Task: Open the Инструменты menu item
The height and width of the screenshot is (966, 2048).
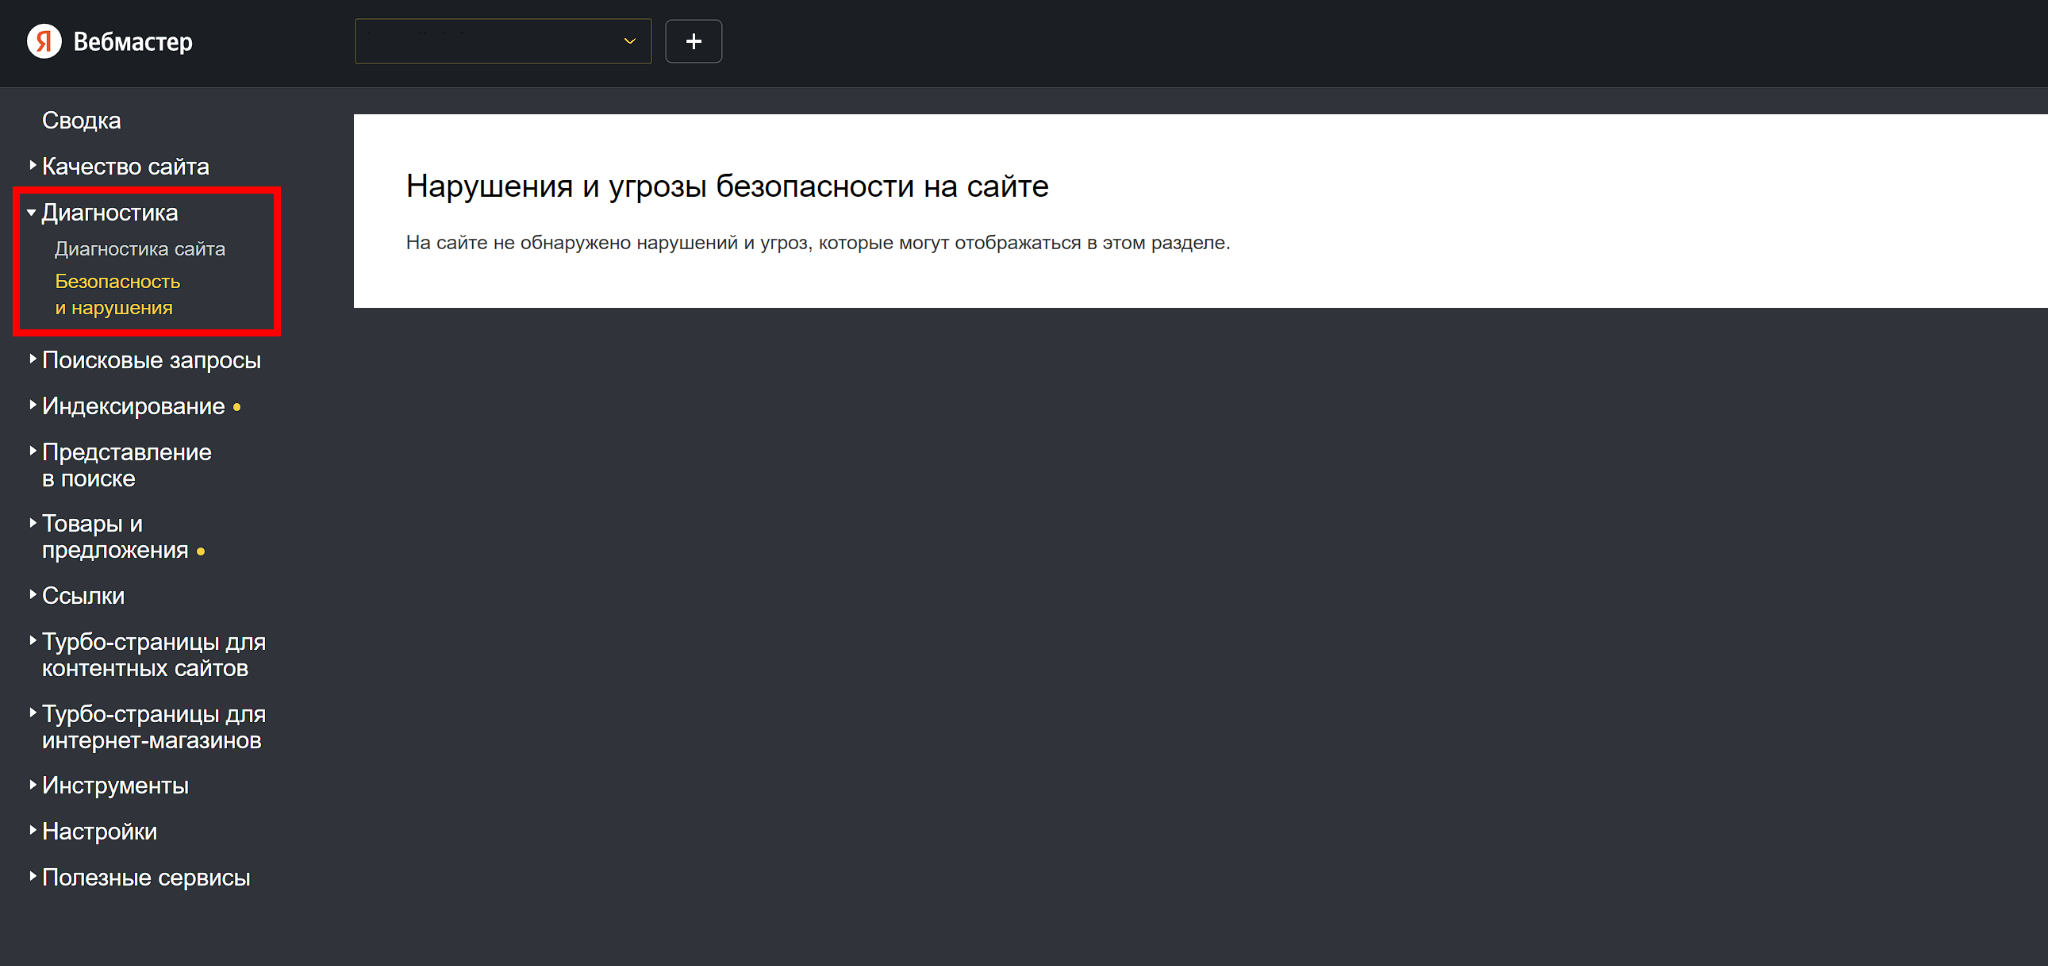Action: click(x=115, y=786)
